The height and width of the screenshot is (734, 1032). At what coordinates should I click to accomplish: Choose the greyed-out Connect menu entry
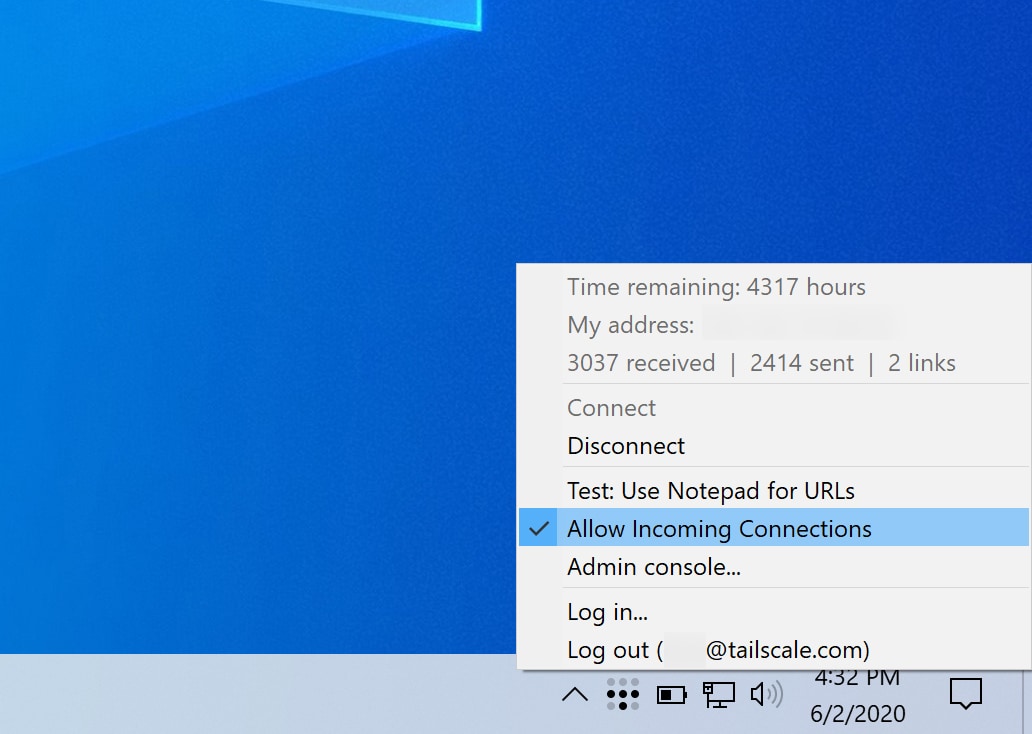pyautogui.click(x=611, y=408)
